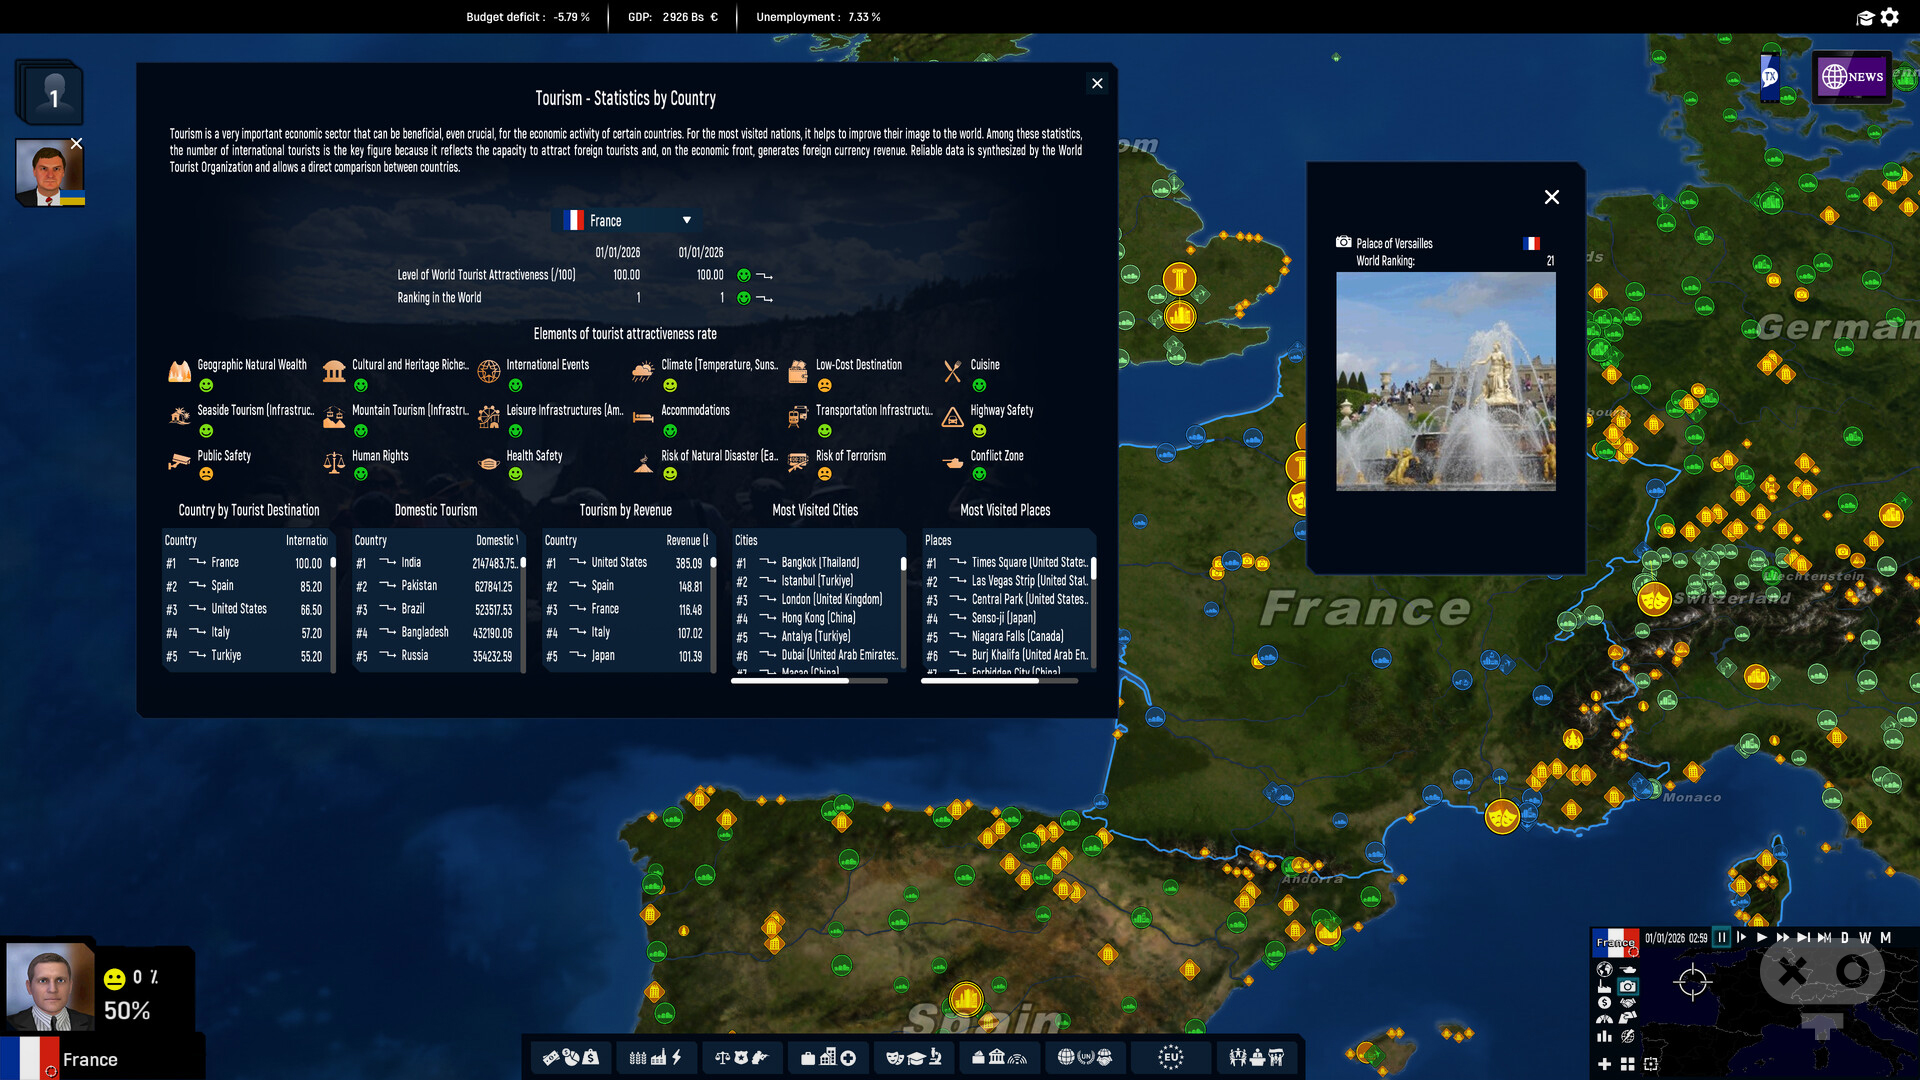Open the culture and education toolbar group
The image size is (1920, 1080).
914,1057
